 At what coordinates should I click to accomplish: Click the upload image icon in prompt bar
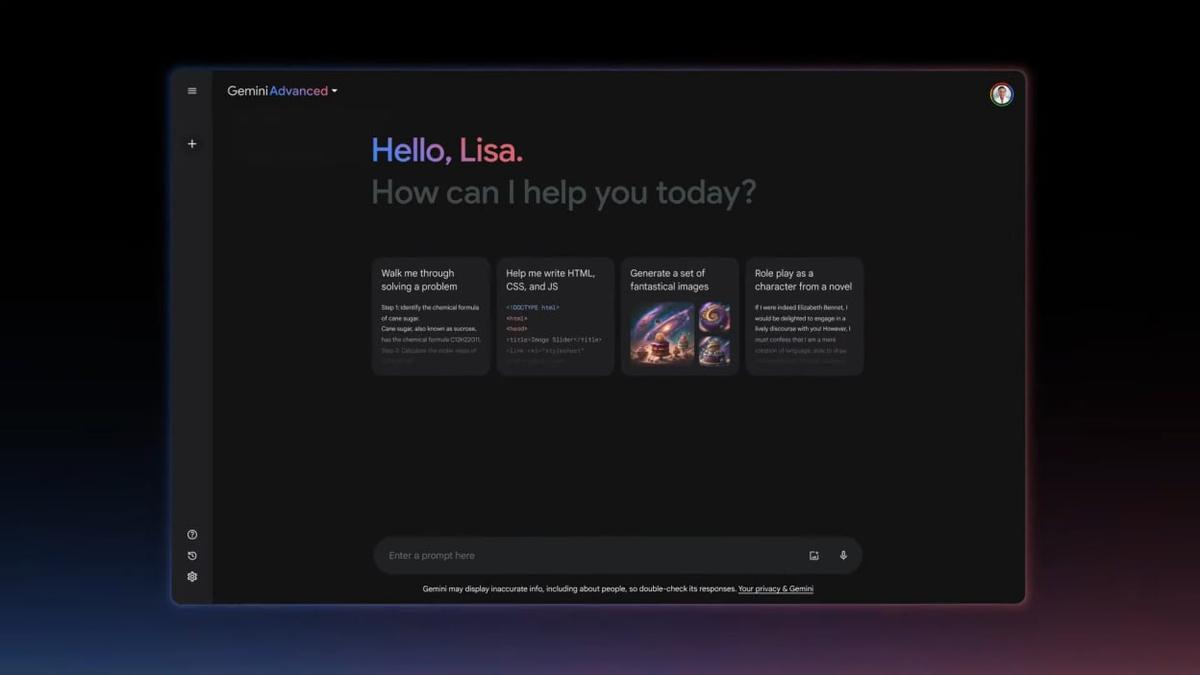(x=814, y=556)
